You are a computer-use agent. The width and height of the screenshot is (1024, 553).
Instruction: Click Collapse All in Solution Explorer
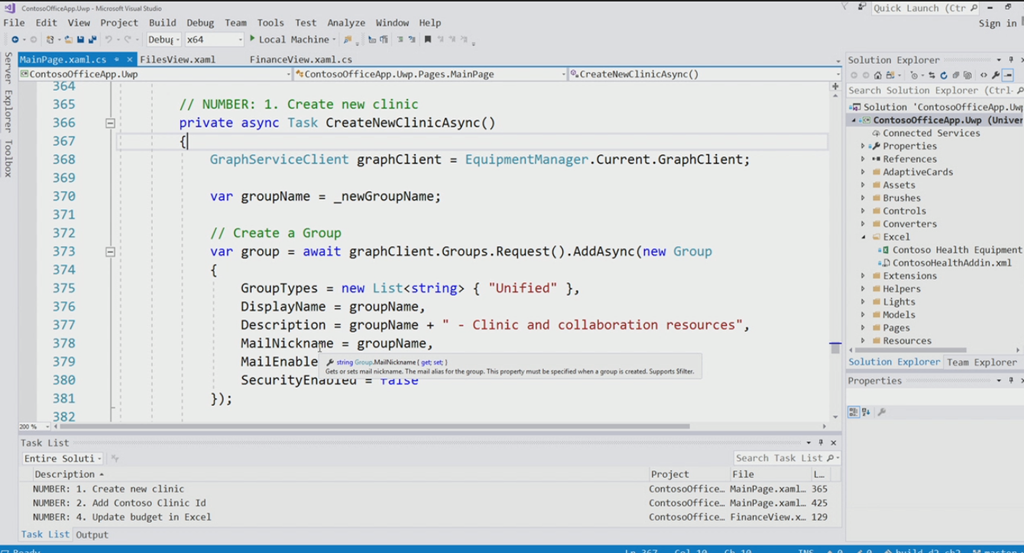[954, 75]
